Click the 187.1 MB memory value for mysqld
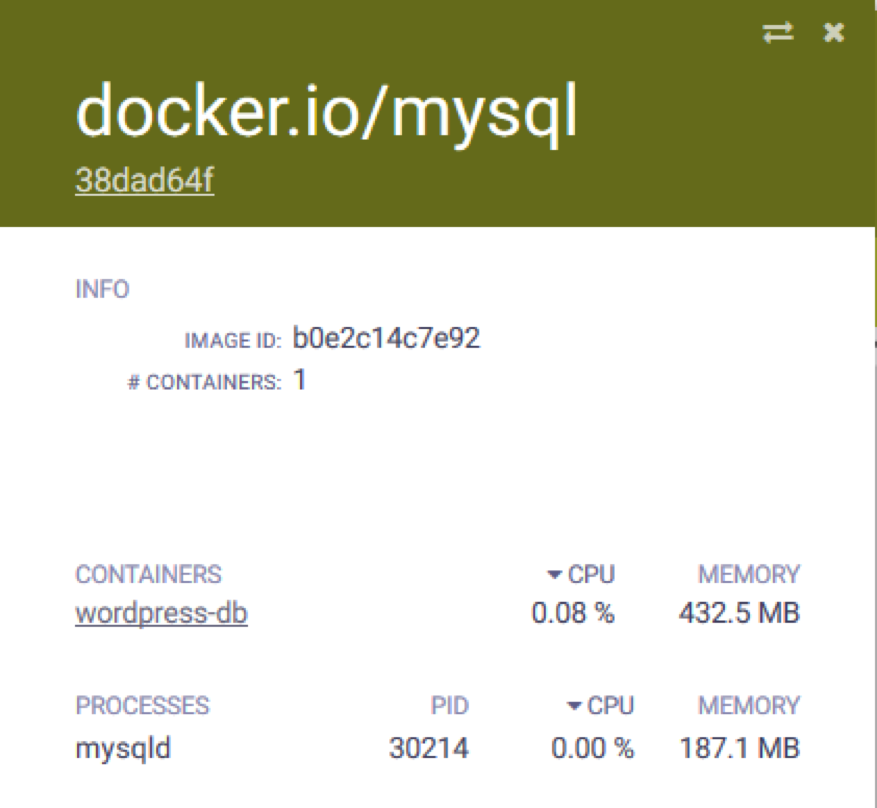The image size is (877, 808). (740, 746)
